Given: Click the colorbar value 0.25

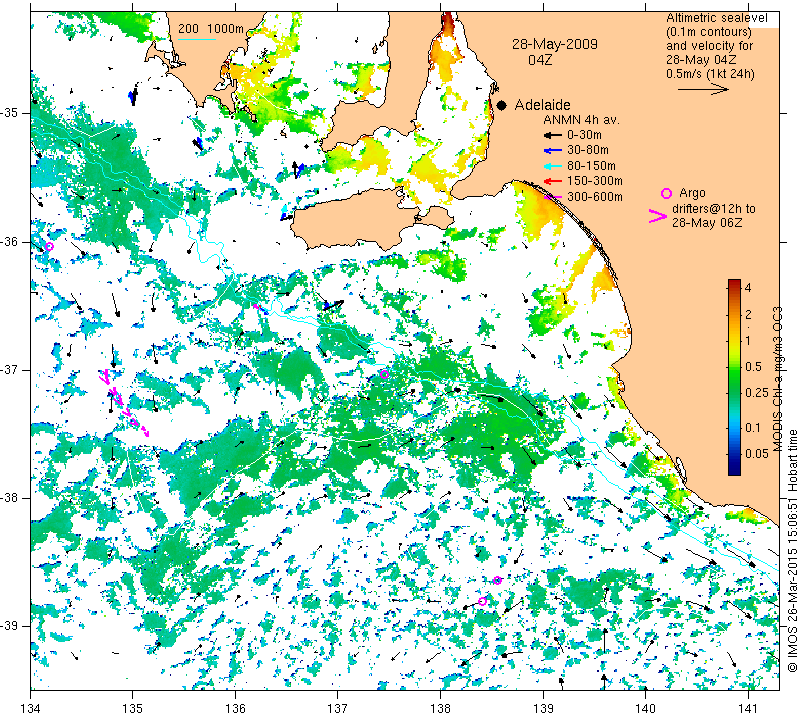Looking at the screenshot, I should 757,392.
